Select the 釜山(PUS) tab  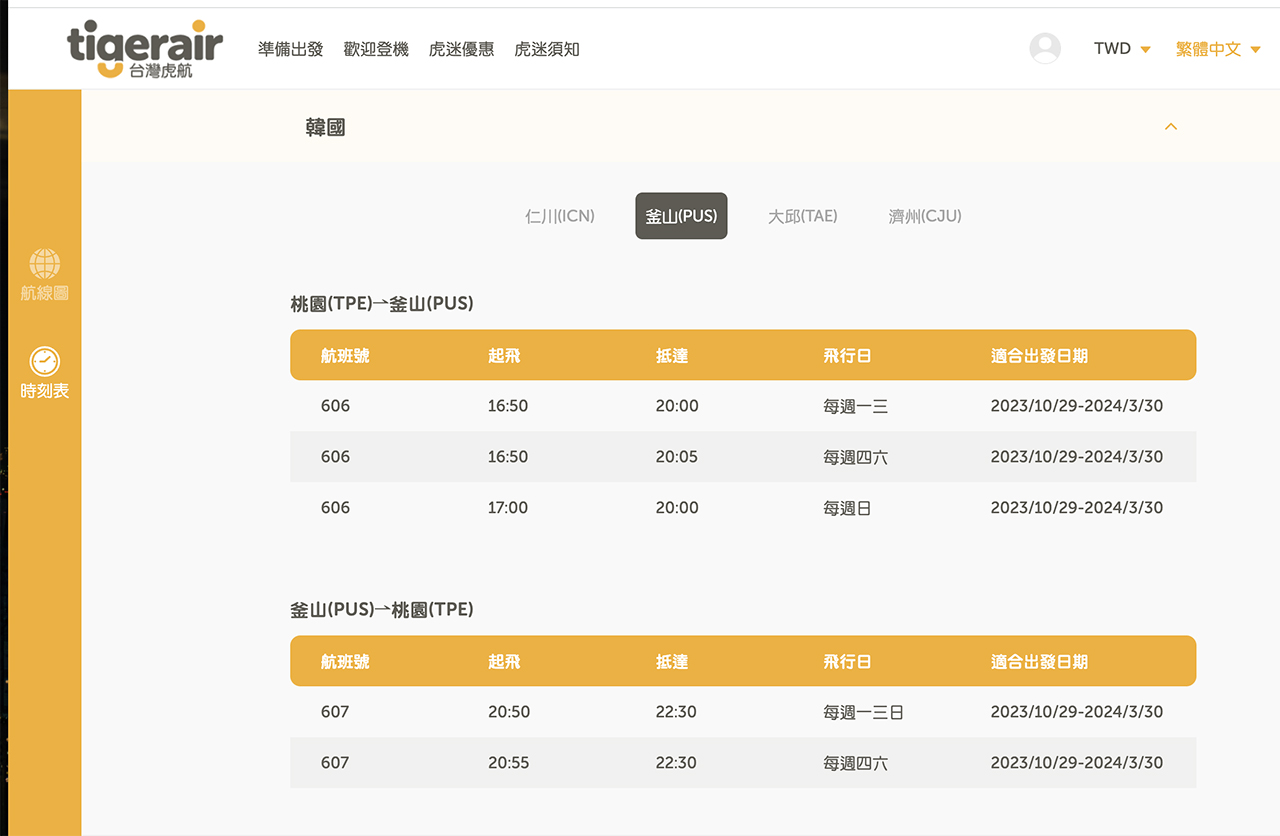pyautogui.click(x=681, y=216)
